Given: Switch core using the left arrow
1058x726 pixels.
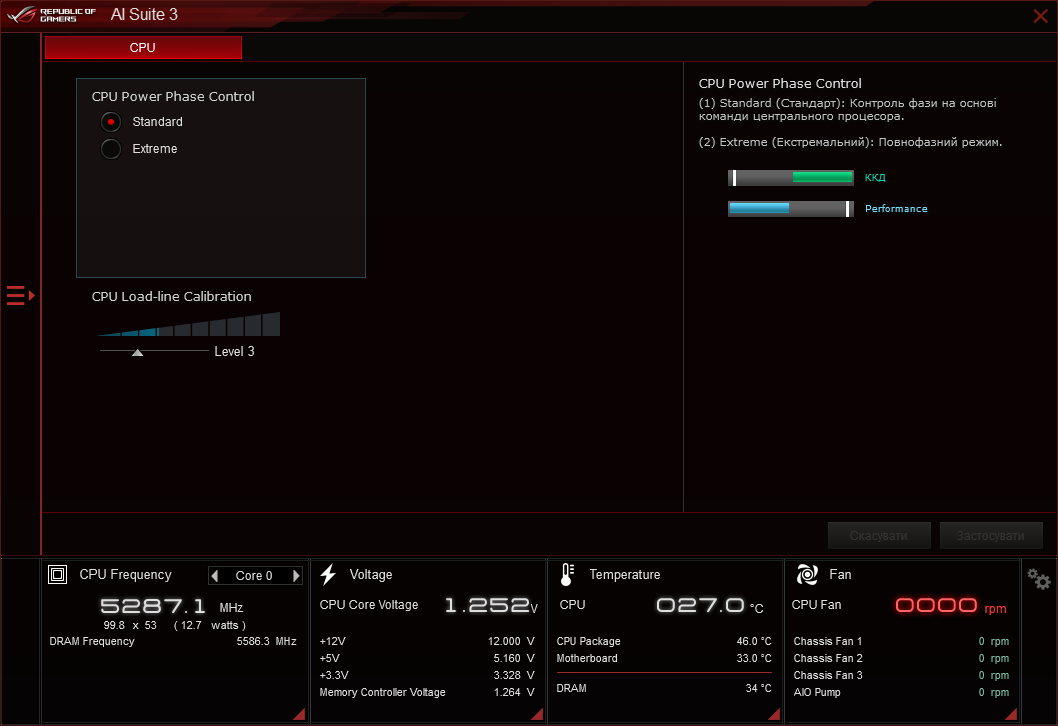Looking at the screenshot, I should click(x=213, y=575).
